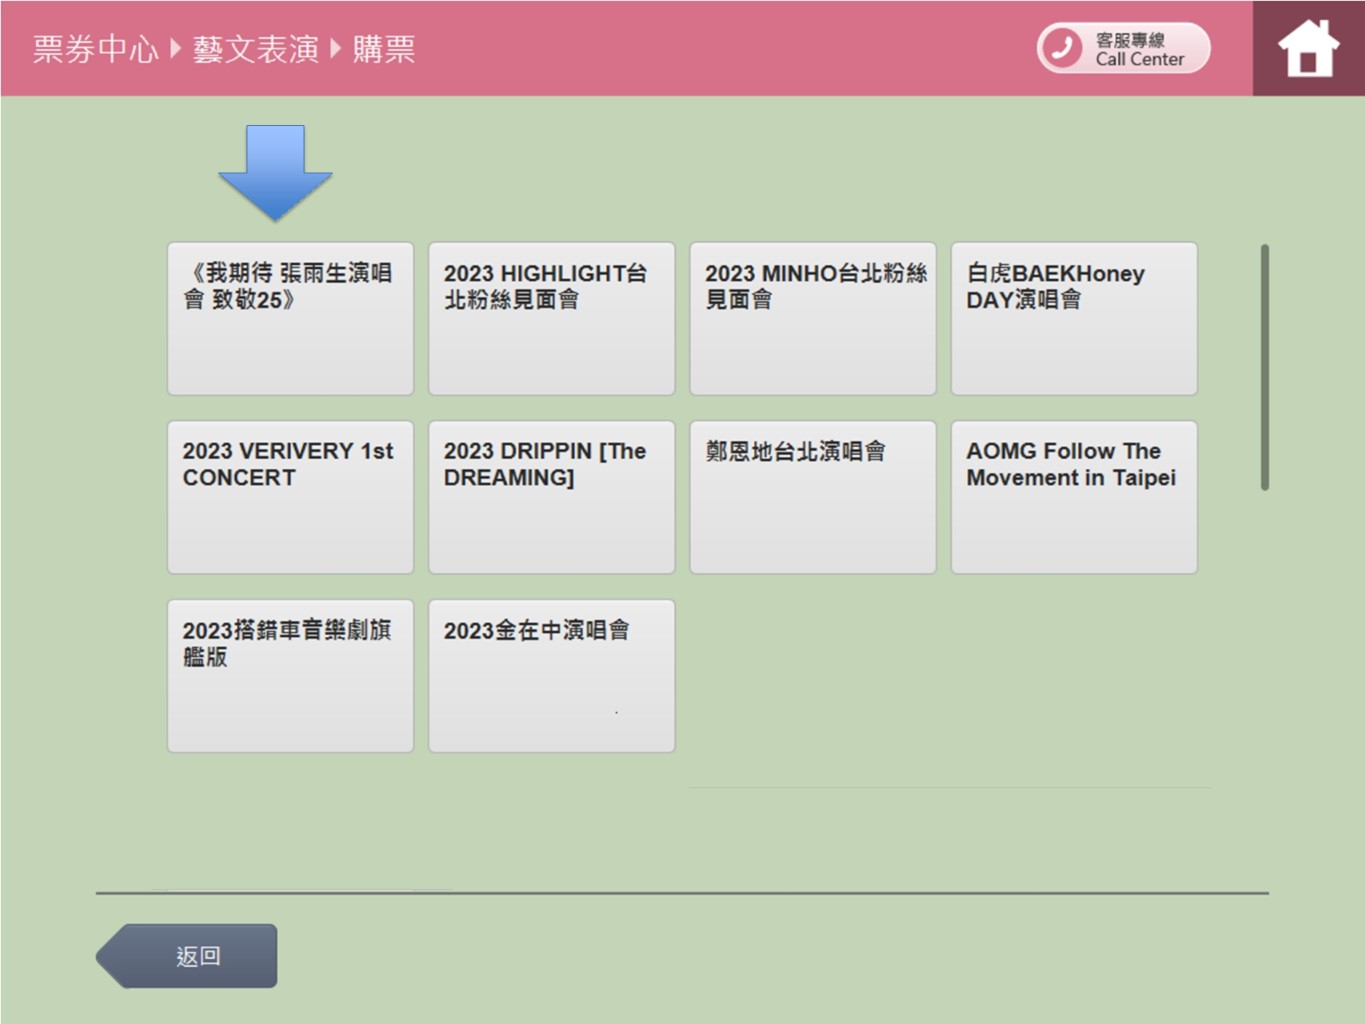
Task: Open 鄭恩地台北演唱會 ticket page
Action: (x=812, y=497)
